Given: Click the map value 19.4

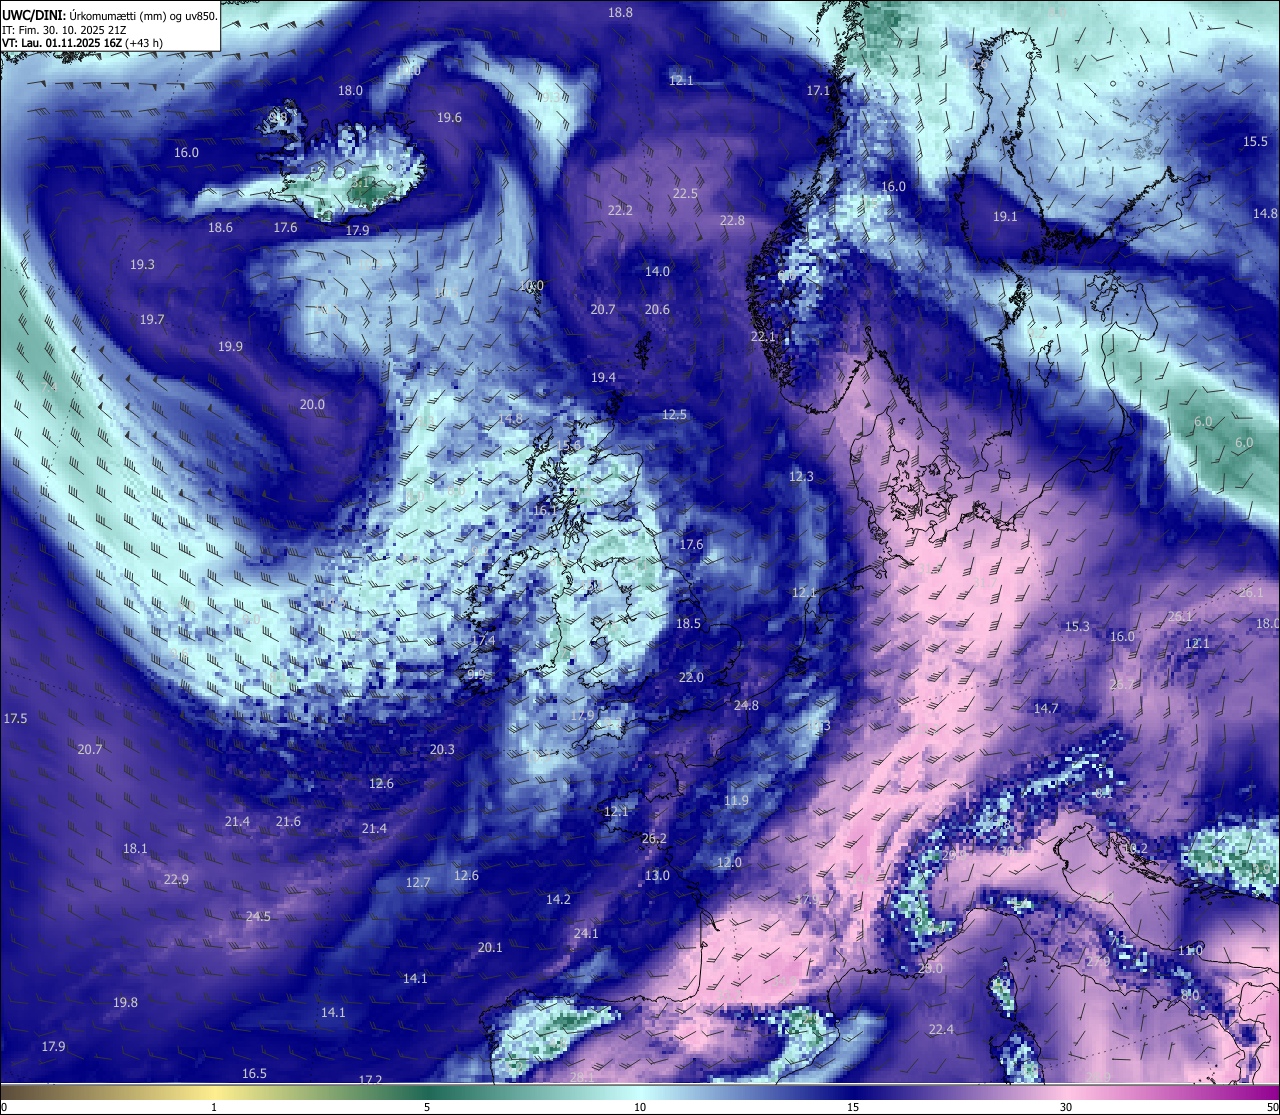Looking at the screenshot, I should click(603, 377).
